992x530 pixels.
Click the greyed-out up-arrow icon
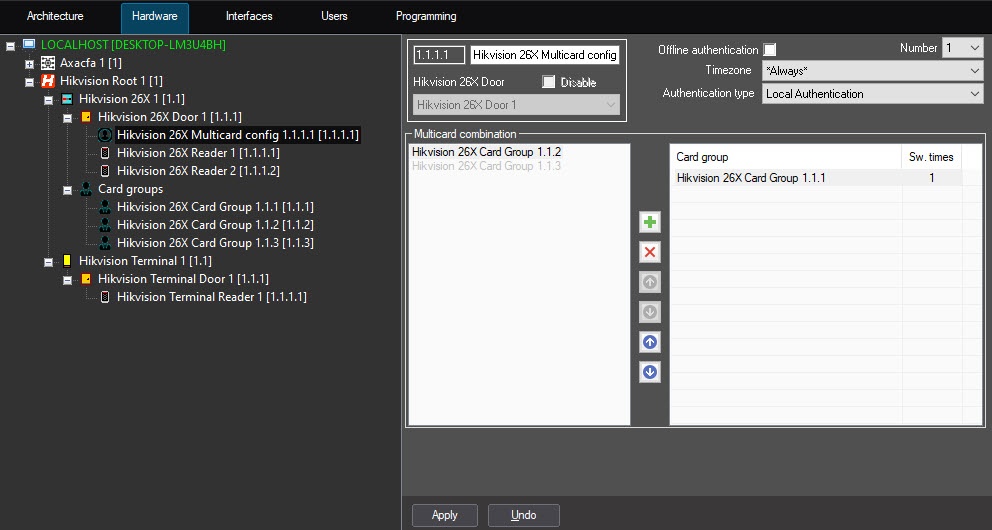650,282
